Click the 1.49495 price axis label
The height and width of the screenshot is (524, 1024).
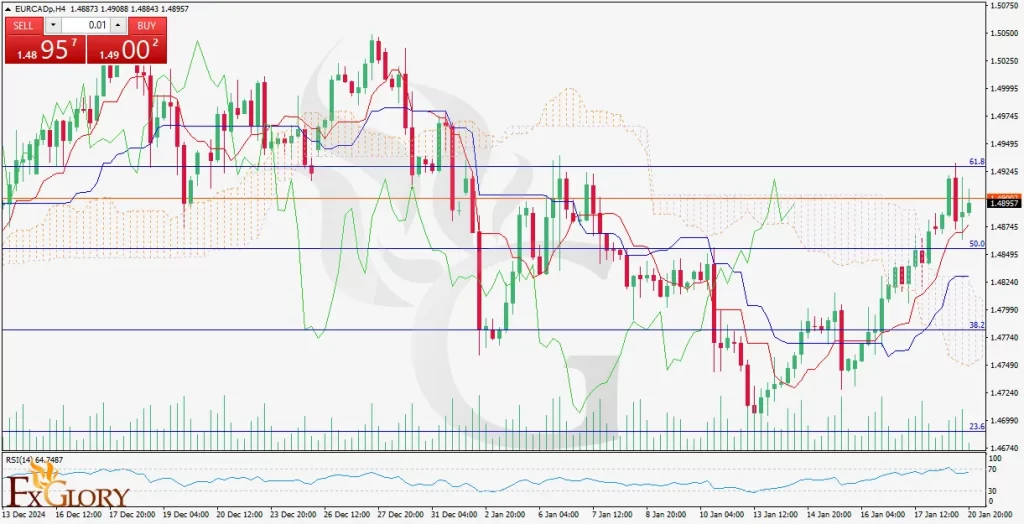point(1006,144)
